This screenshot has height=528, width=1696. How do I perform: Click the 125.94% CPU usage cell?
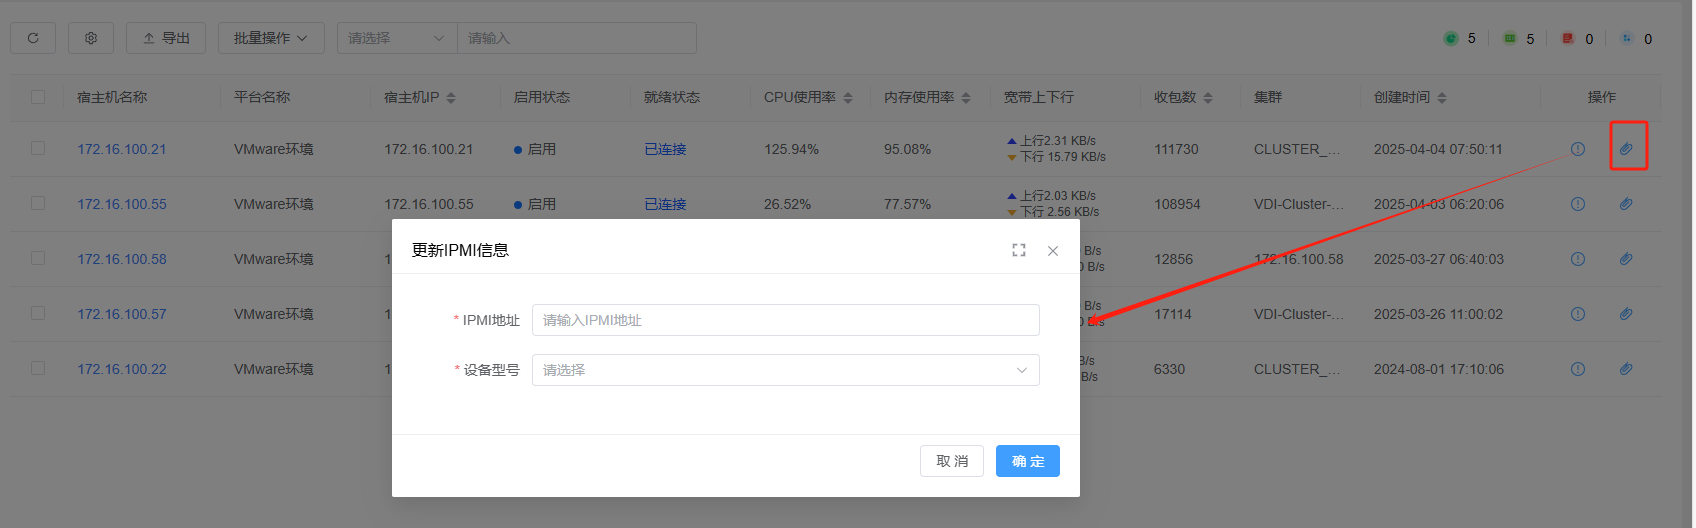[791, 149]
